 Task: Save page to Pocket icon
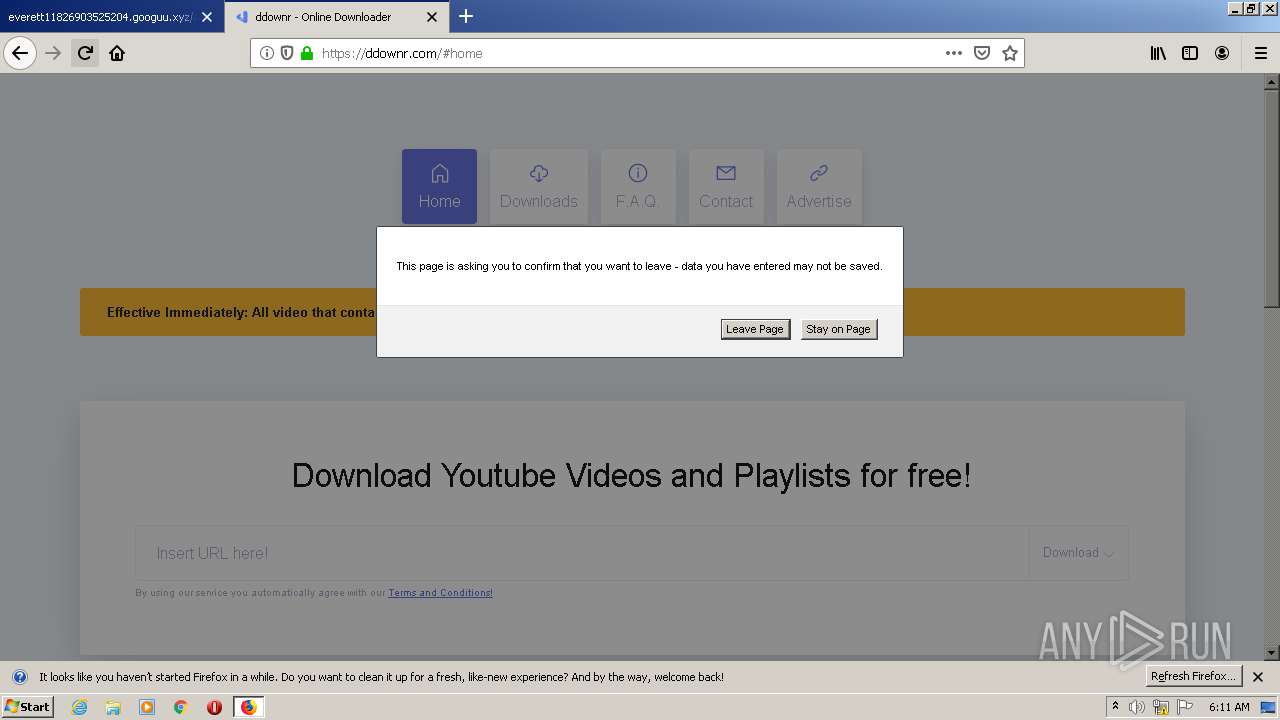pyautogui.click(x=982, y=53)
